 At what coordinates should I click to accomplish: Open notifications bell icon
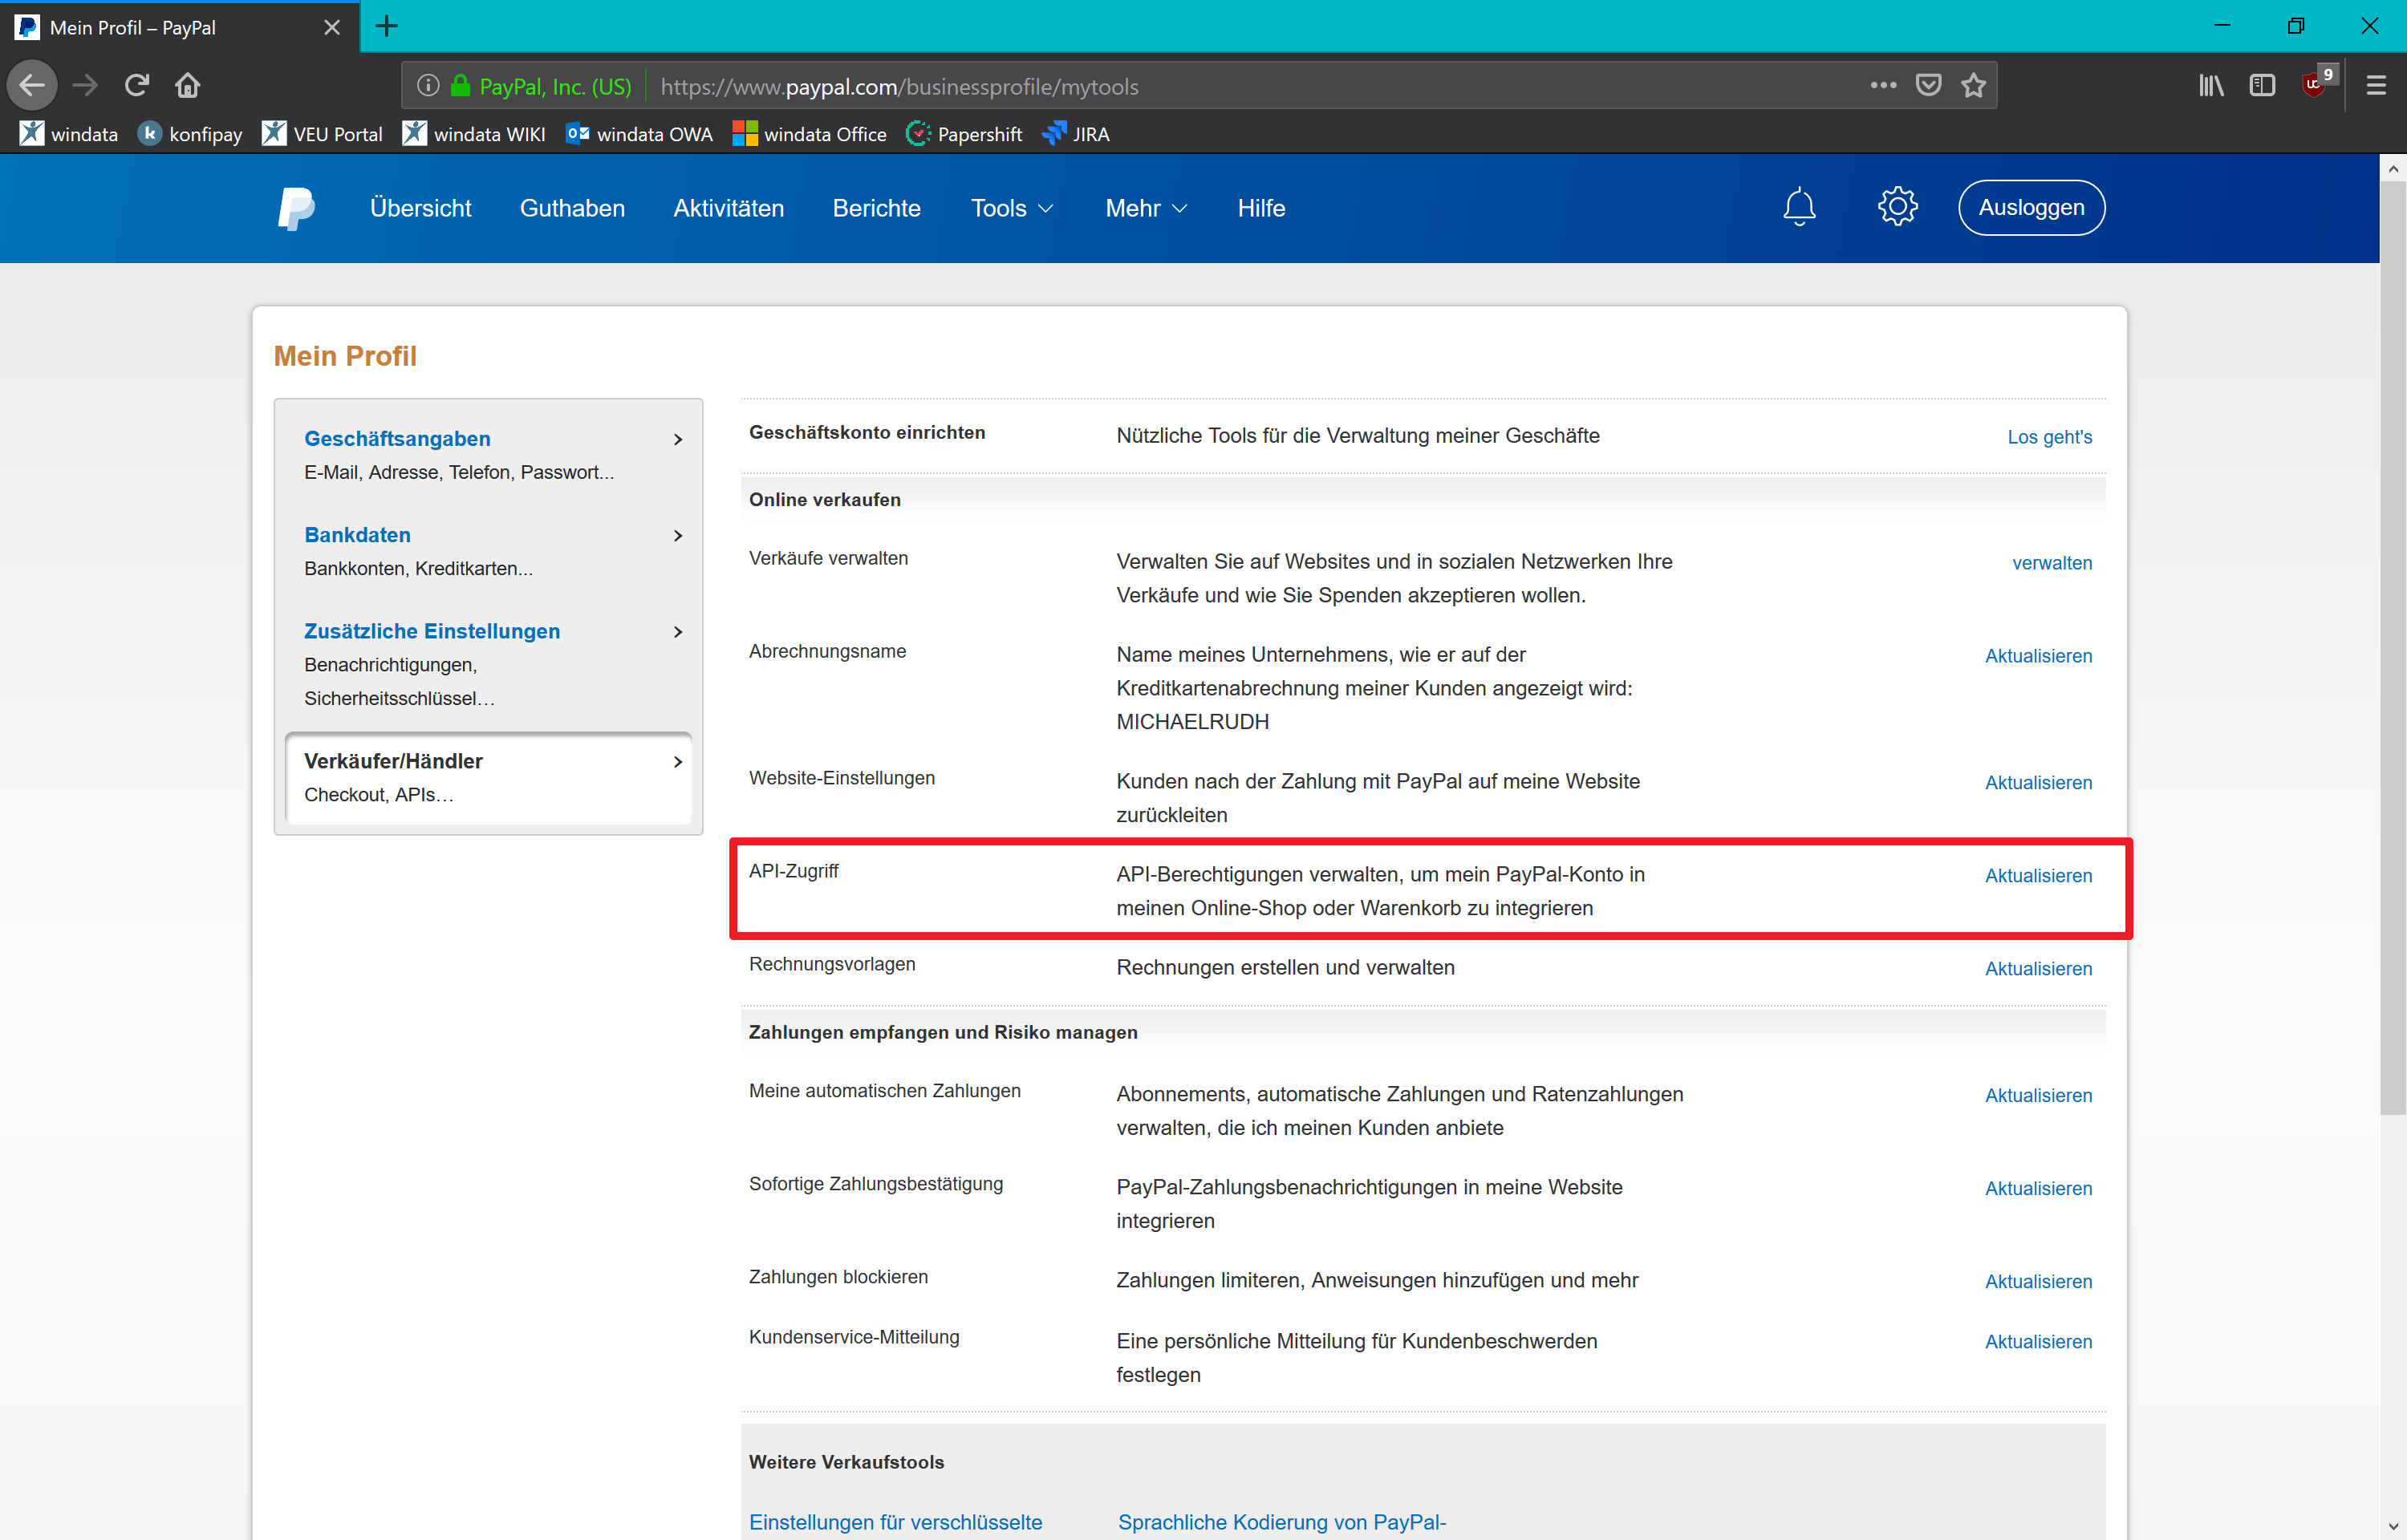1799,207
